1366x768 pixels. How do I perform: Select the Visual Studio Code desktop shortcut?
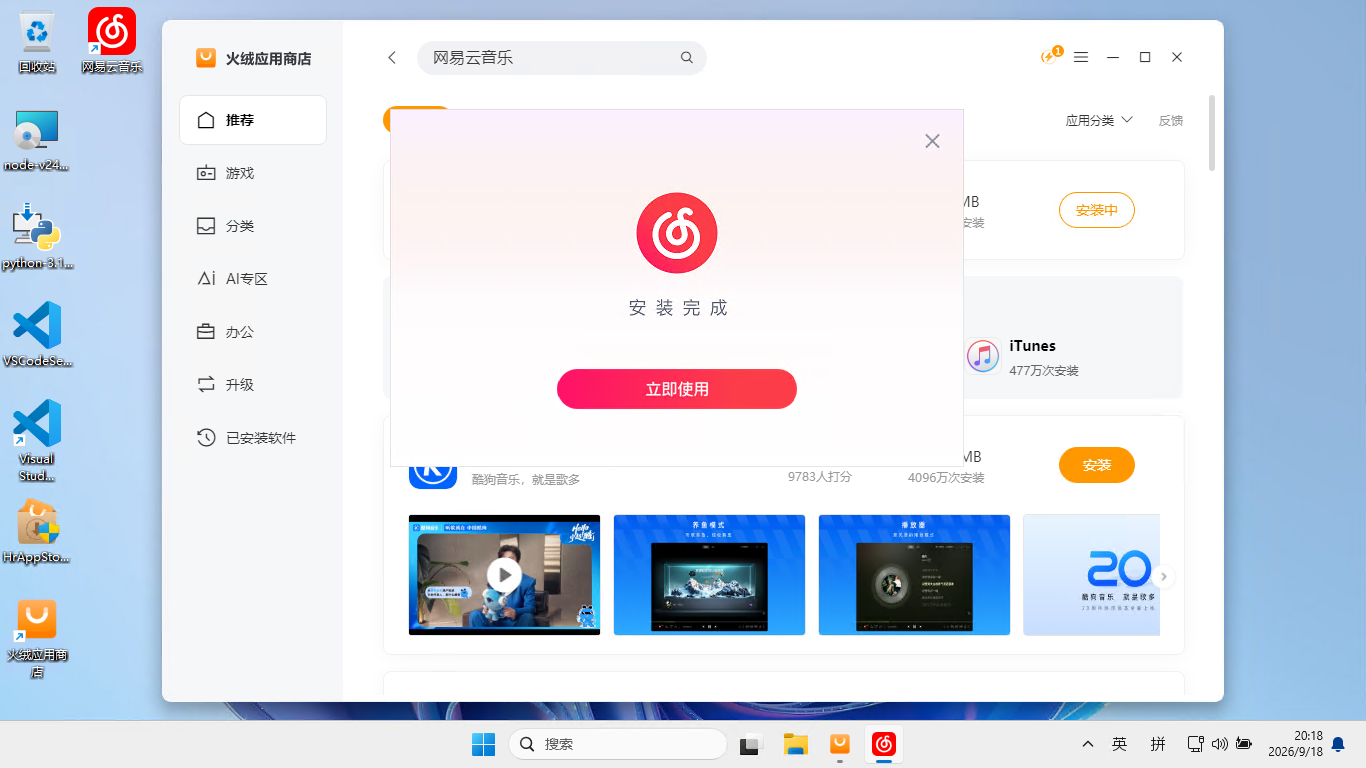[x=37, y=441]
